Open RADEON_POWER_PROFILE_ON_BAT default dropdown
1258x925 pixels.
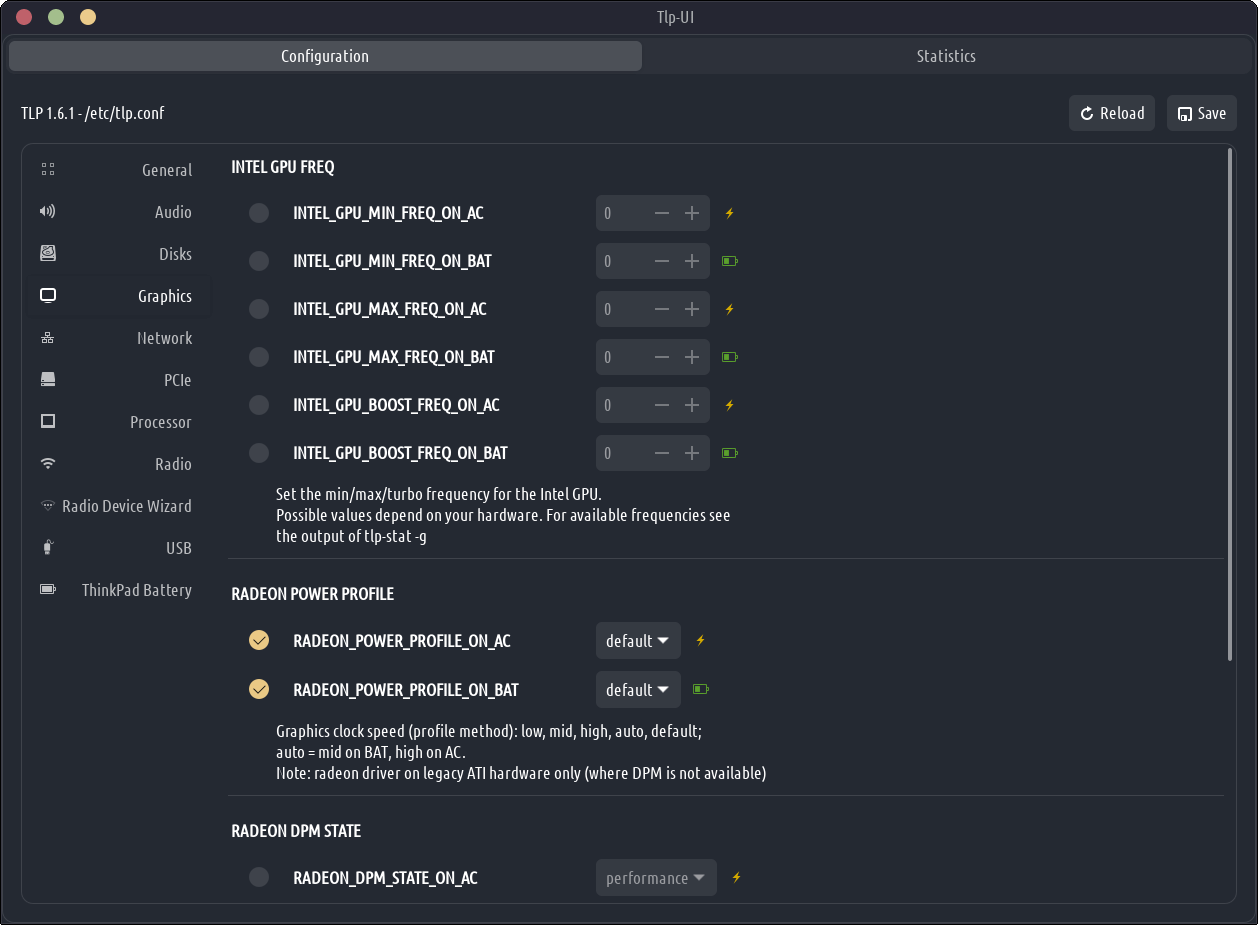(638, 690)
